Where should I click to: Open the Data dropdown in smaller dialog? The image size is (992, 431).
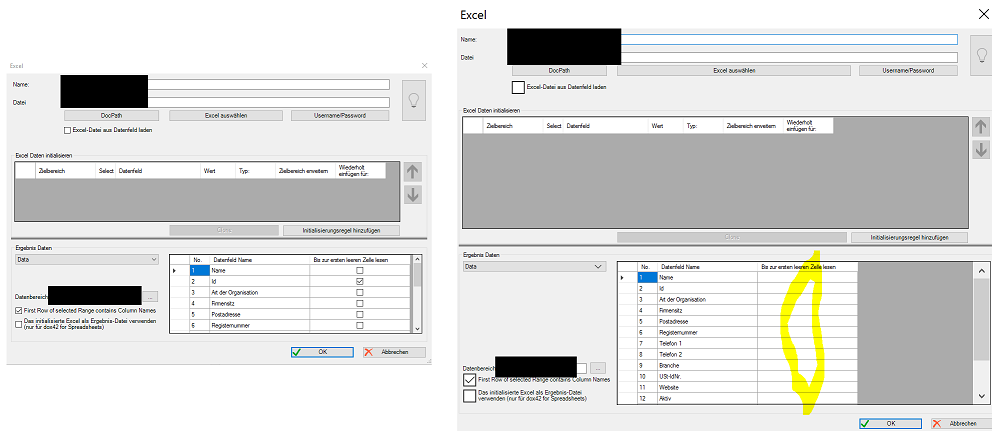click(x=87, y=259)
